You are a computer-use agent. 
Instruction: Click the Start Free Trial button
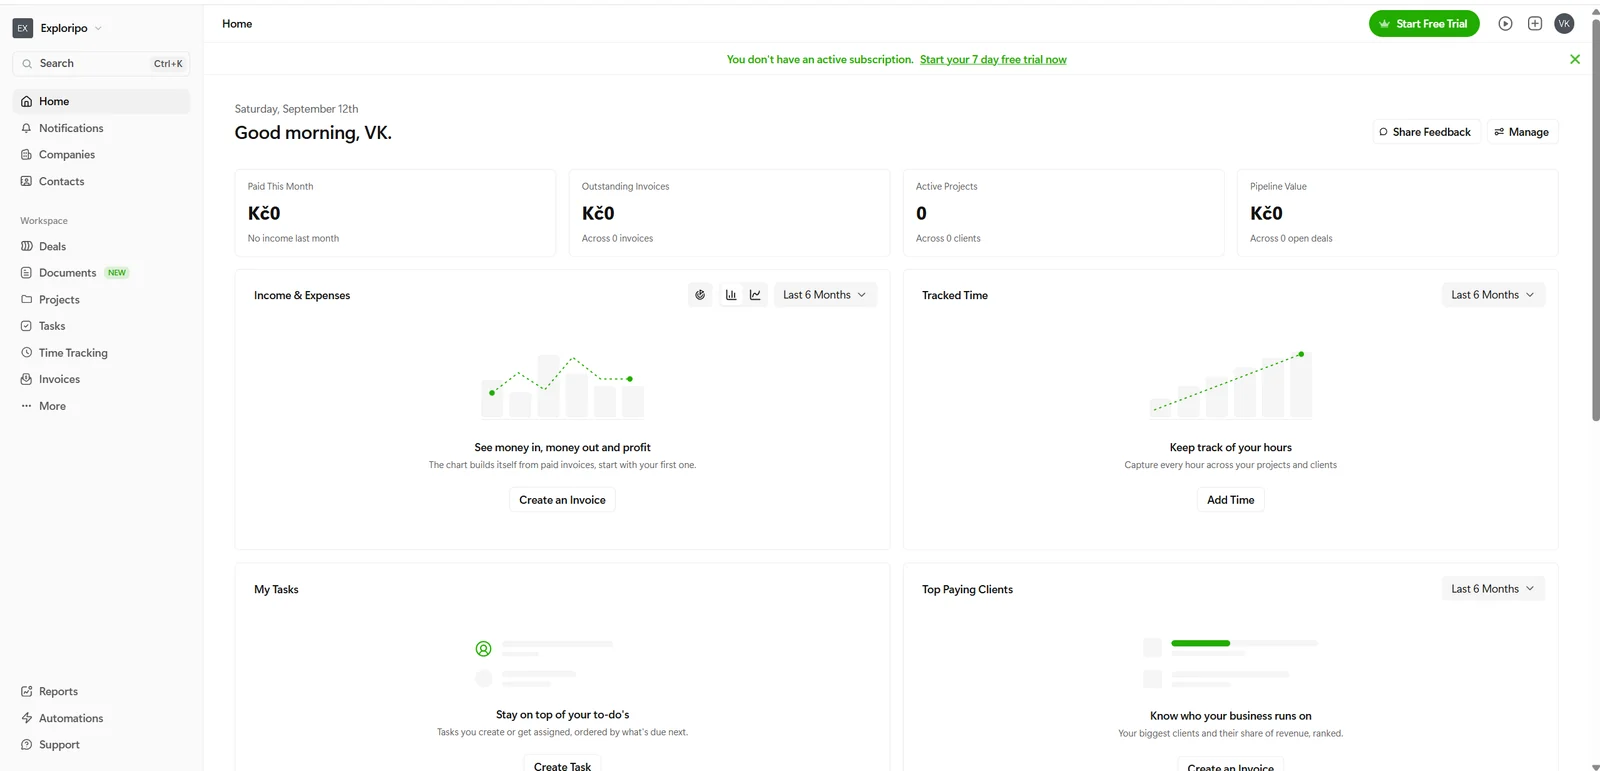pyautogui.click(x=1424, y=24)
